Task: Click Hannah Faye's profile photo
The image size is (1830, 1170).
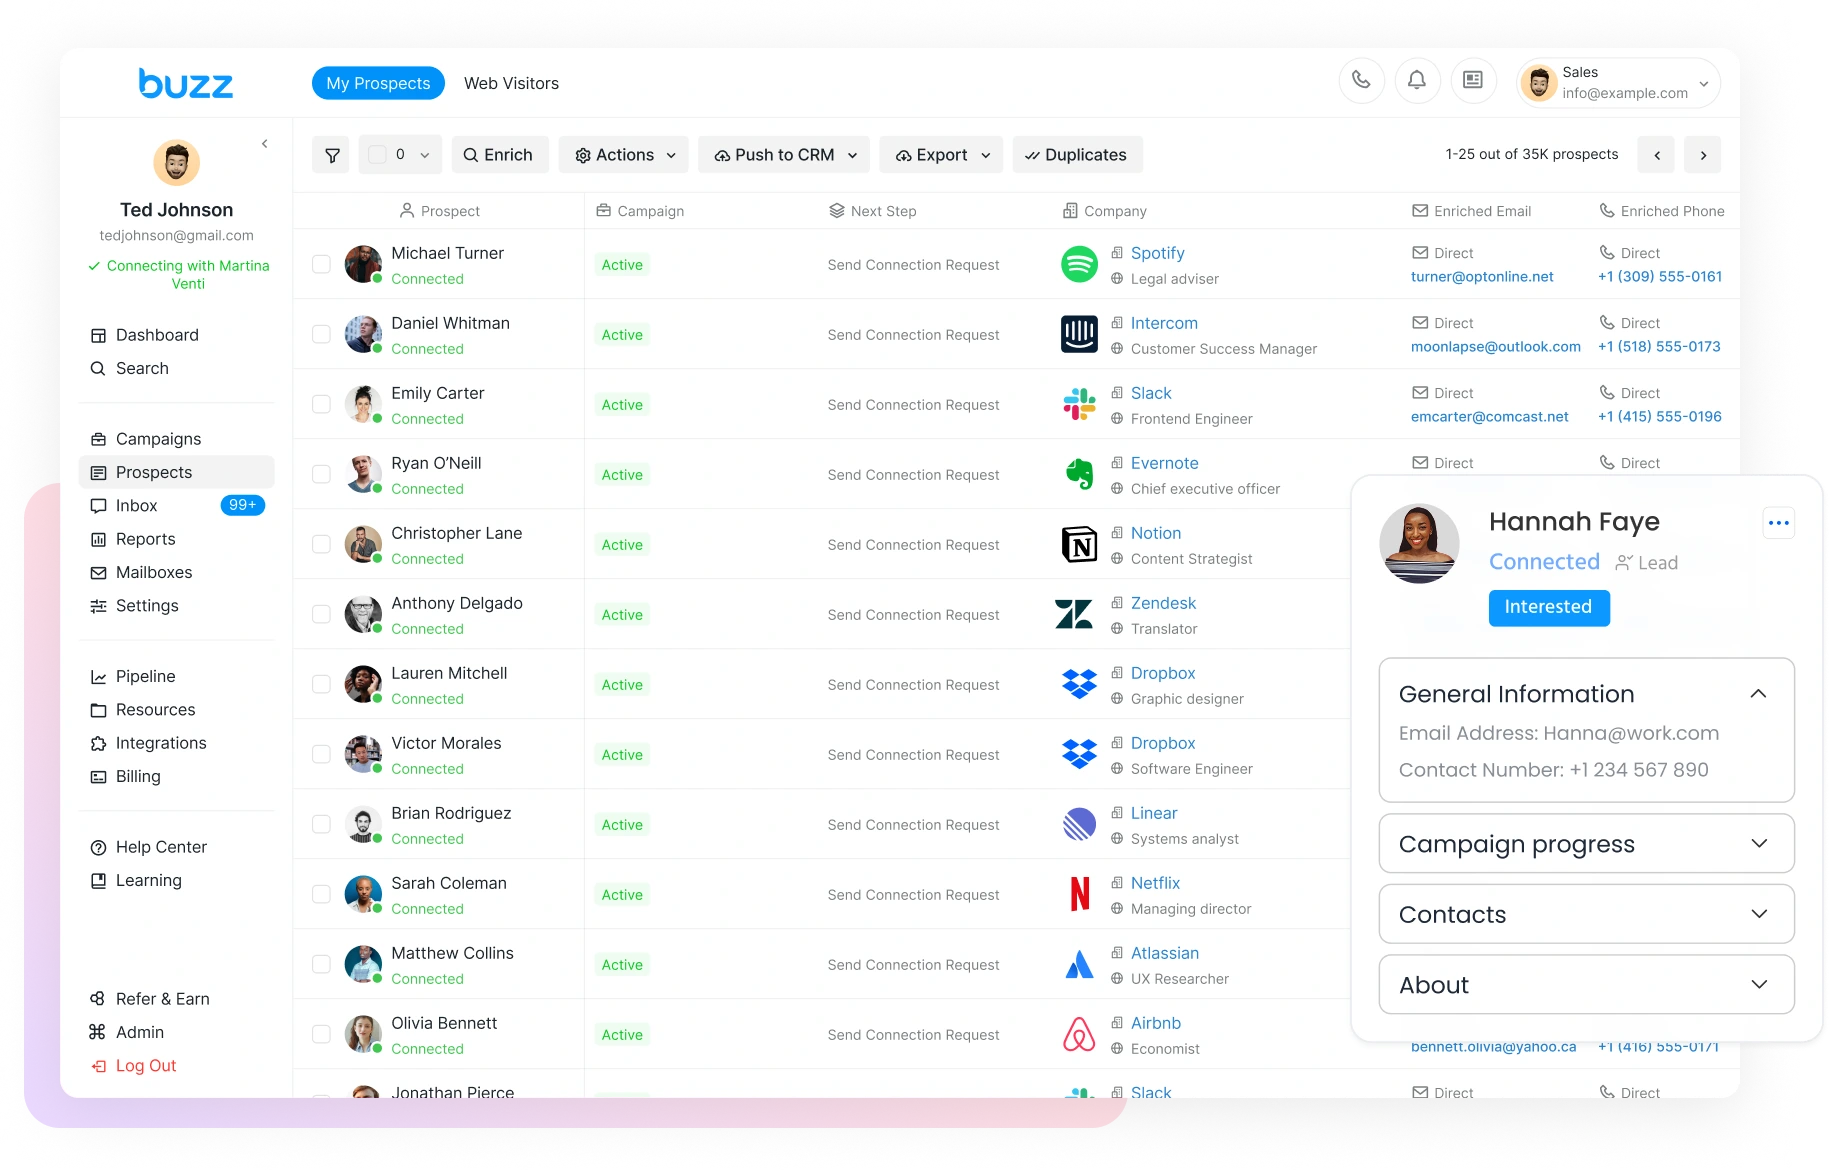Action: pos(1419,544)
